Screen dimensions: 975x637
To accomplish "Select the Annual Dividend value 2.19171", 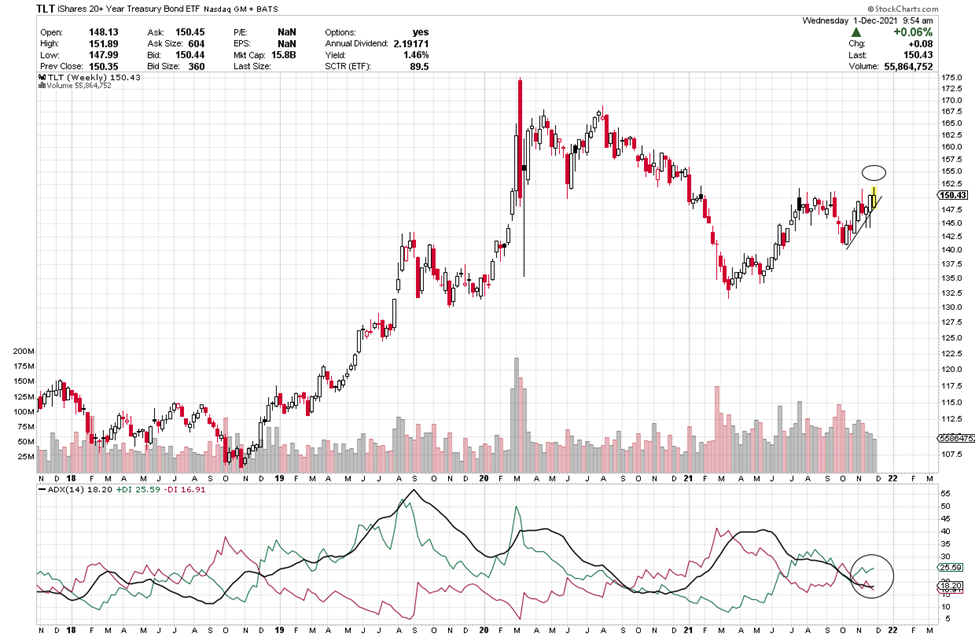I will [x=411, y=44].
